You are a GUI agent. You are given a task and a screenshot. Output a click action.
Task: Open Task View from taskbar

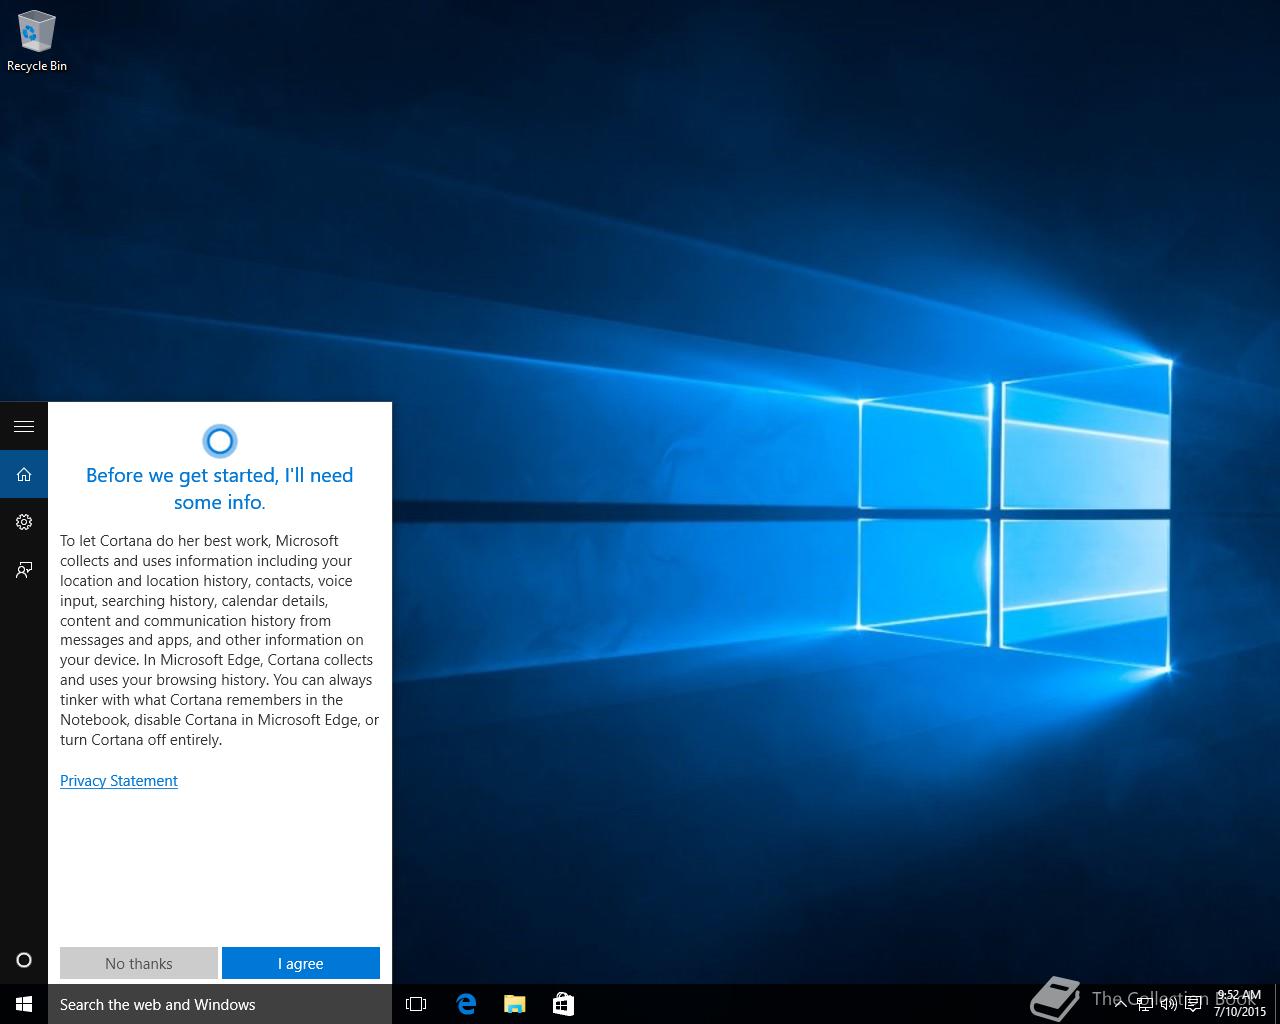pyautogui.click(x=416, y=1004)
